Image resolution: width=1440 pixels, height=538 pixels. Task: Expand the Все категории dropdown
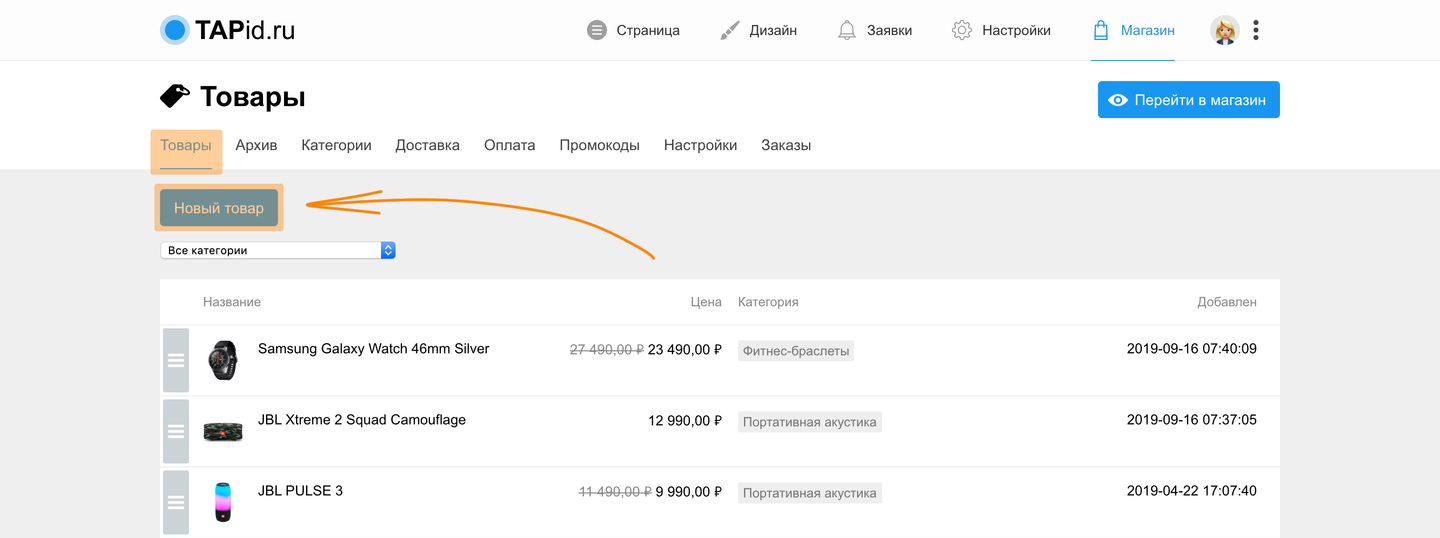(278, 250)
